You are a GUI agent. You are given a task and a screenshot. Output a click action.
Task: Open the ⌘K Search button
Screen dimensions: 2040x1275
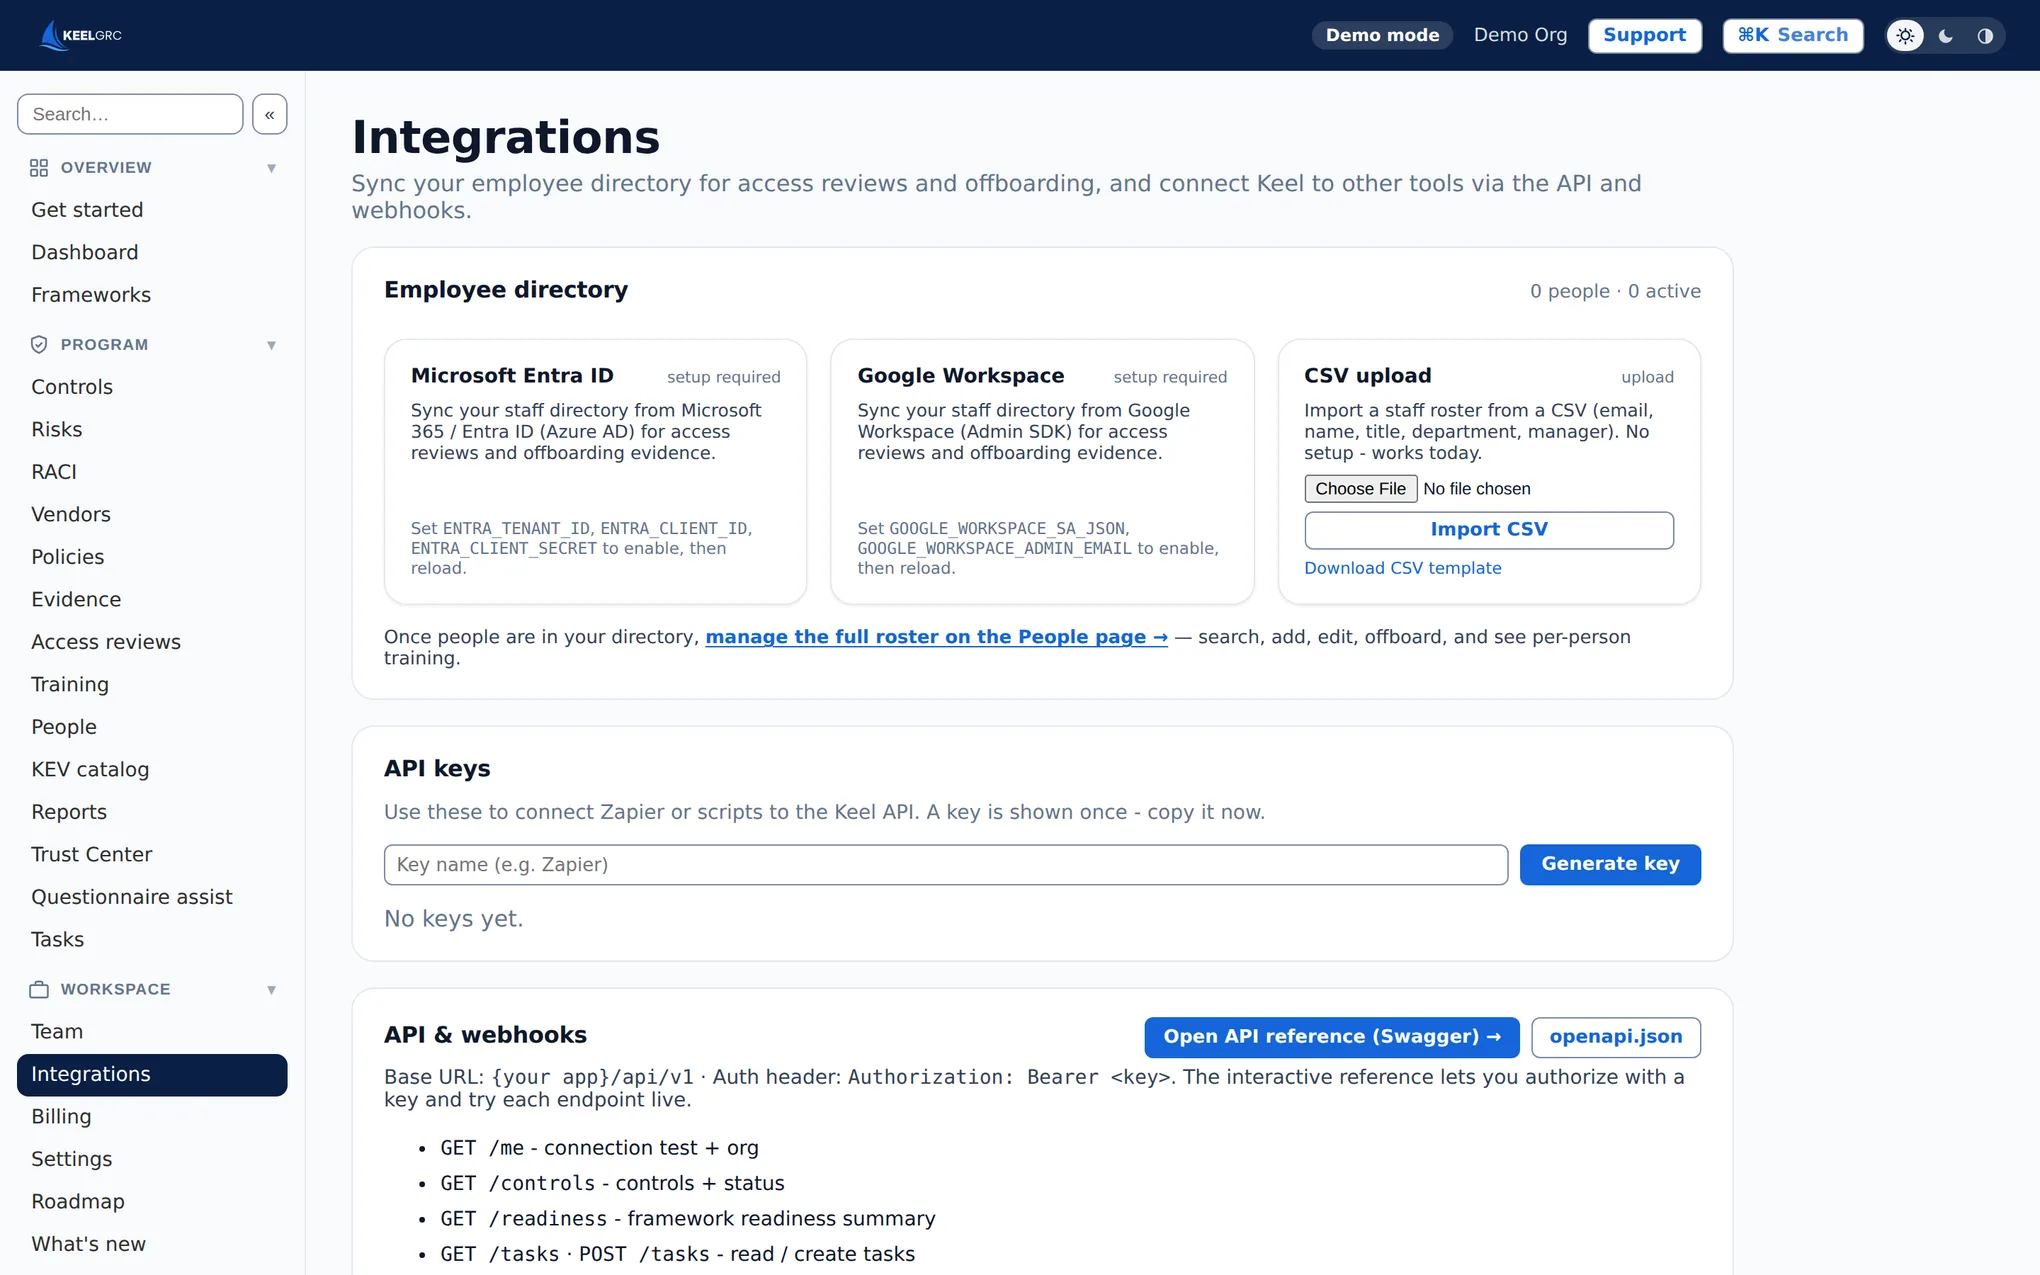1793,36
